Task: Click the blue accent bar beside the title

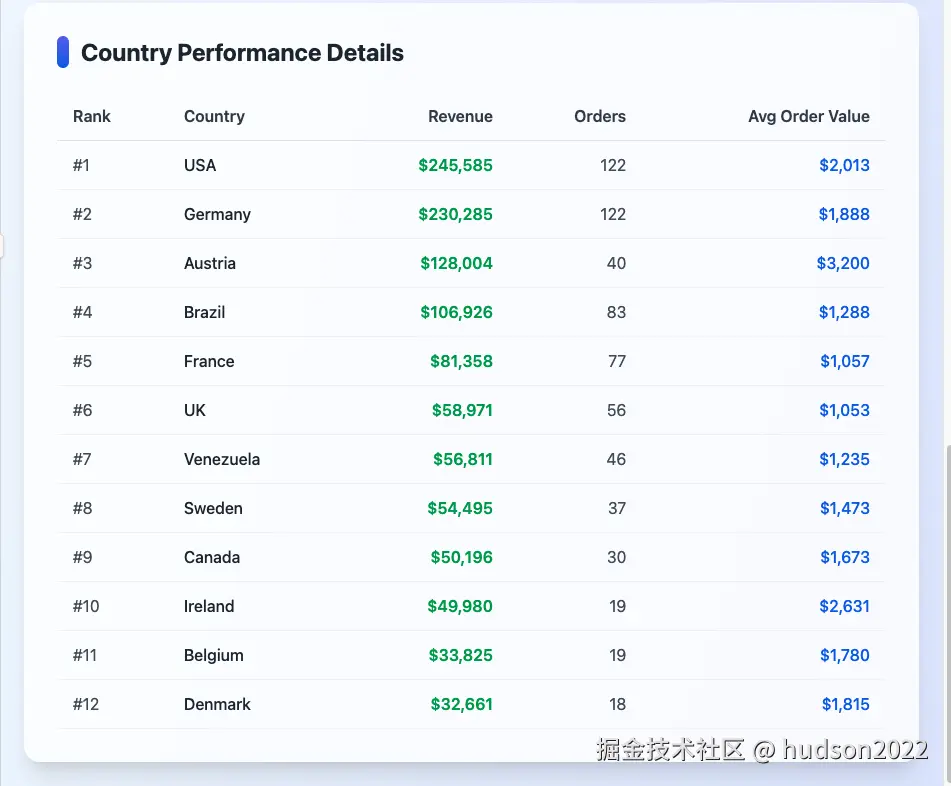Action: coord(63,53)
